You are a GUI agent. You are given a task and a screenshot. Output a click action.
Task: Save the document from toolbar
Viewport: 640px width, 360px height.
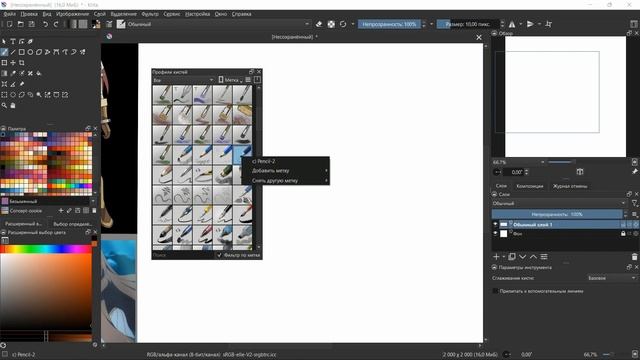[x=31, y=24]
